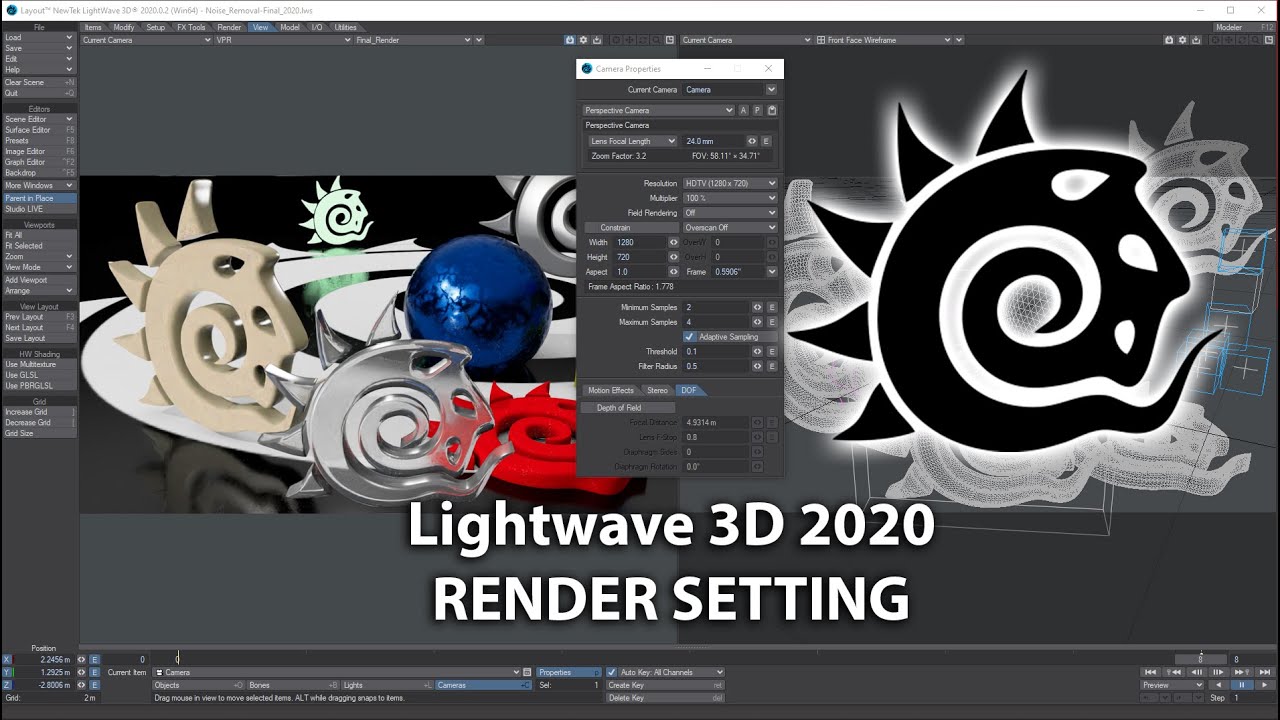1280x720 pixels.
Task: Open the Overscan Off dropdown
Action: [x=730, y=227]
